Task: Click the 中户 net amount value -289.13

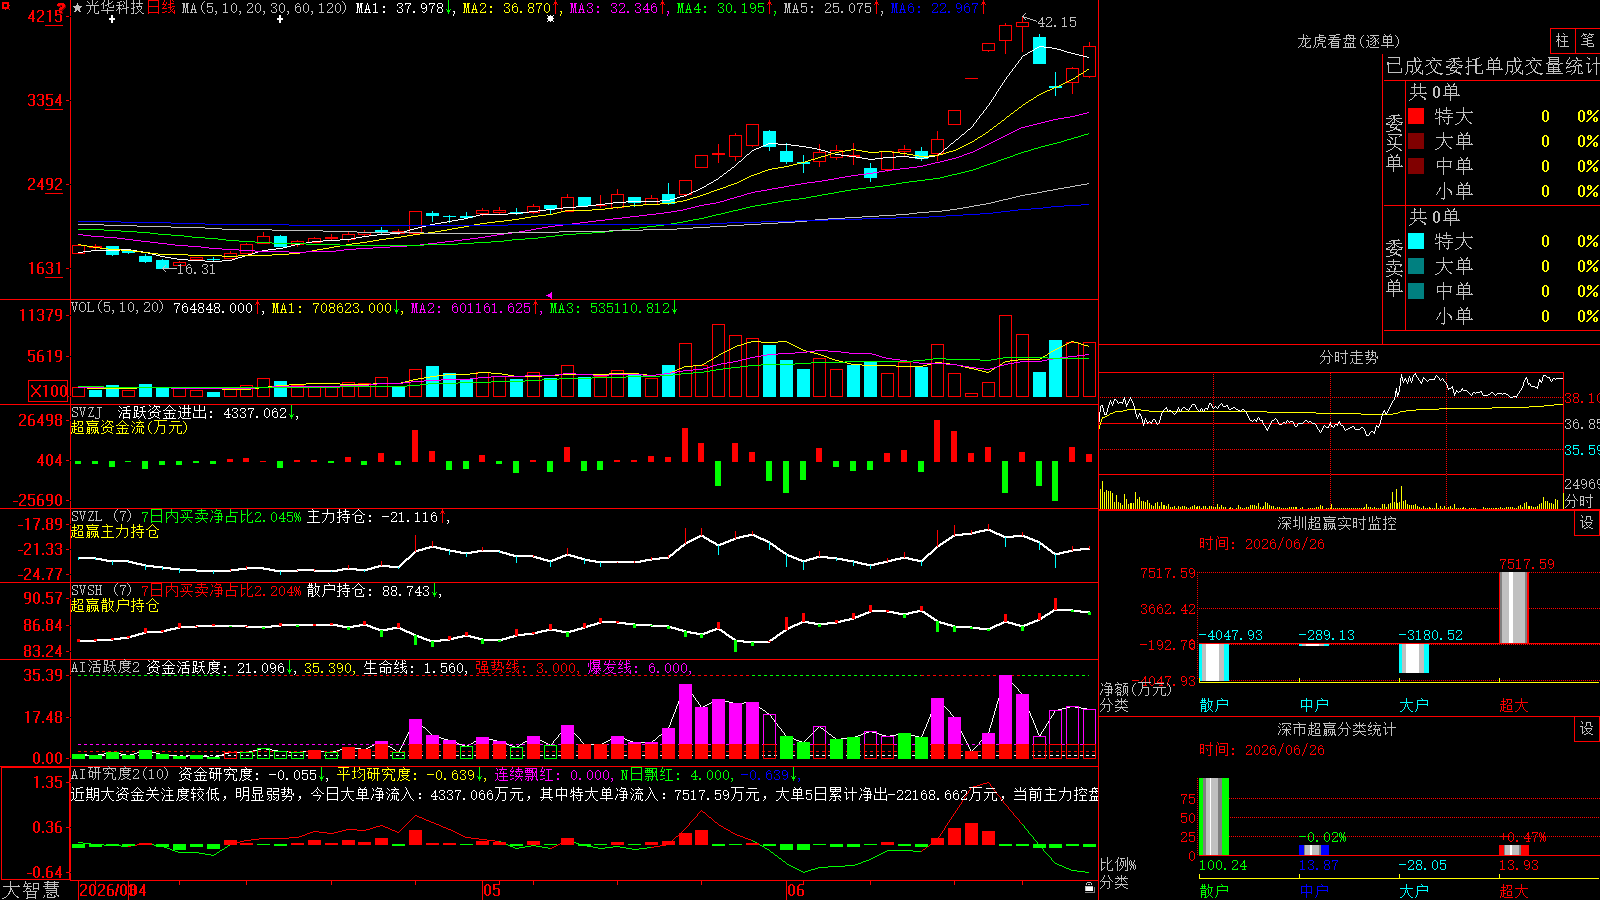Action: (1326, 635)
